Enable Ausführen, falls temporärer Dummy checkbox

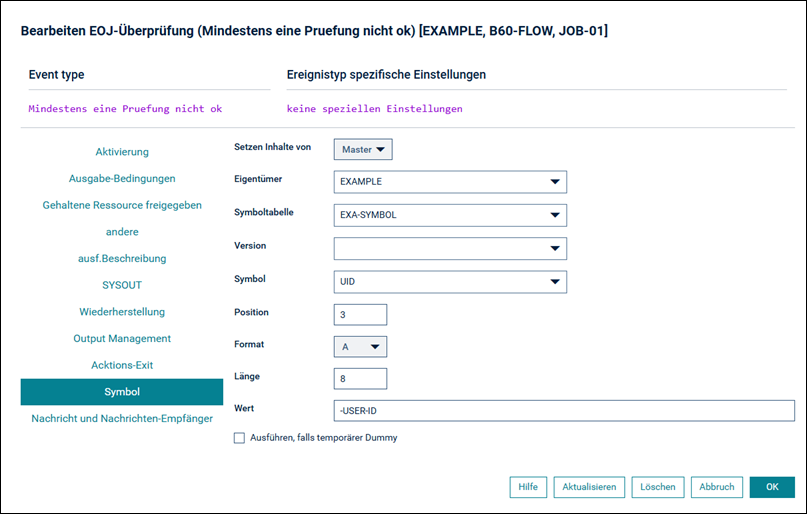click(x=239, y=438)
